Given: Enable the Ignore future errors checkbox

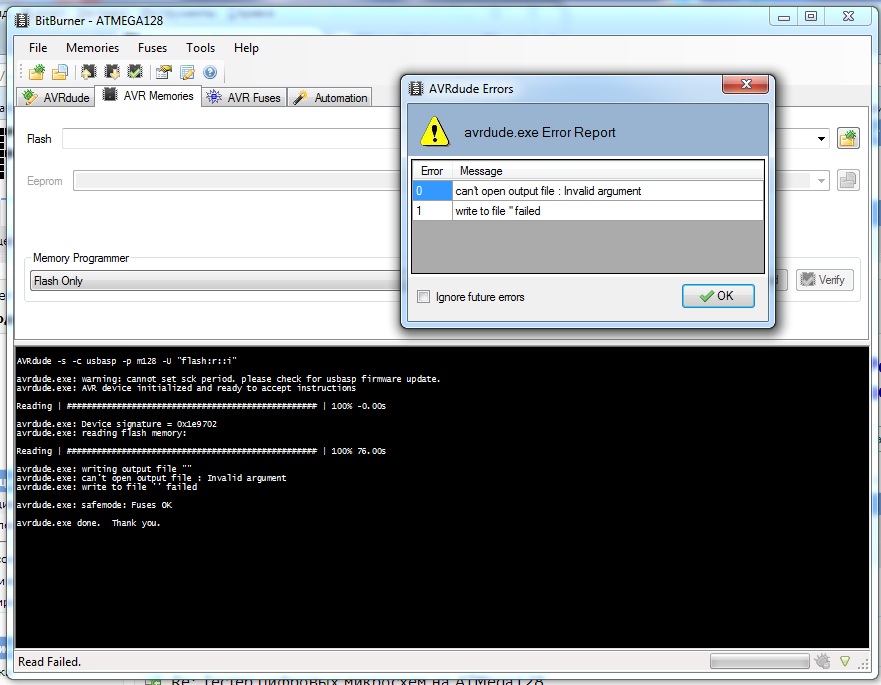Looking at the screenshot, I should pos(424,297).
